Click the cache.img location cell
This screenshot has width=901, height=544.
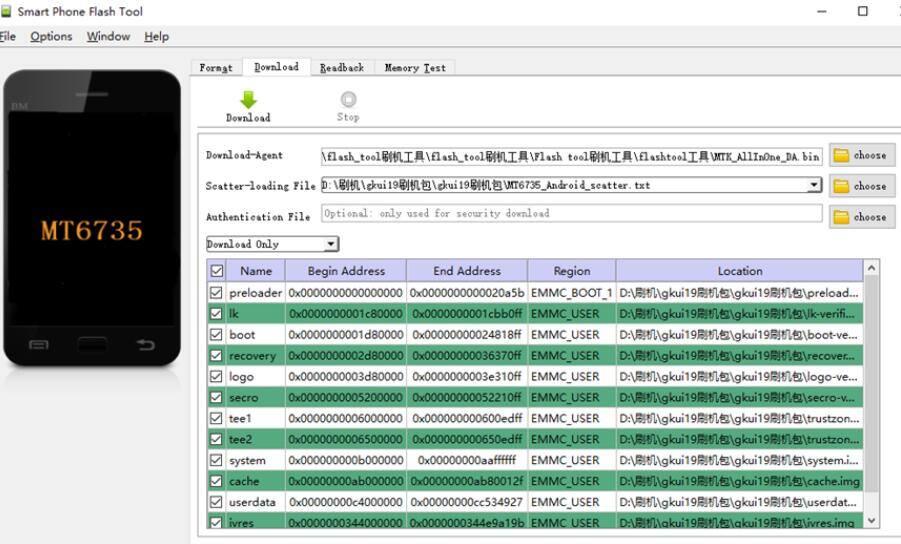[x=740, y=481]
